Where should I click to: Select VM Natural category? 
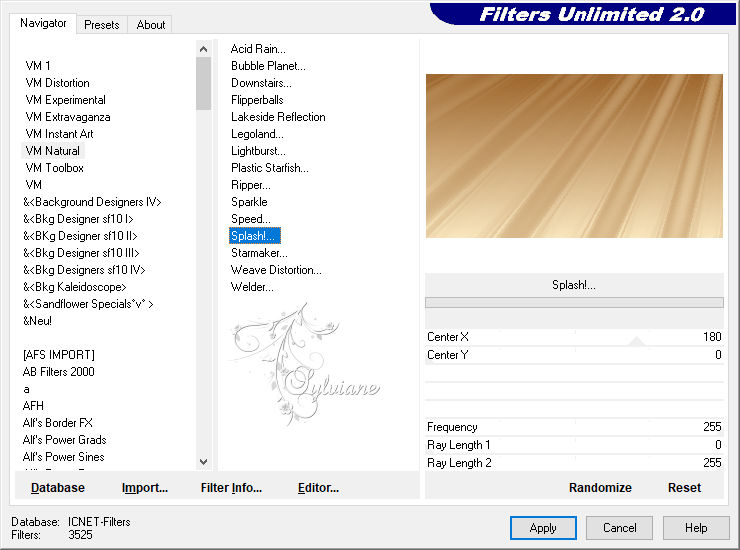[53, 151]
